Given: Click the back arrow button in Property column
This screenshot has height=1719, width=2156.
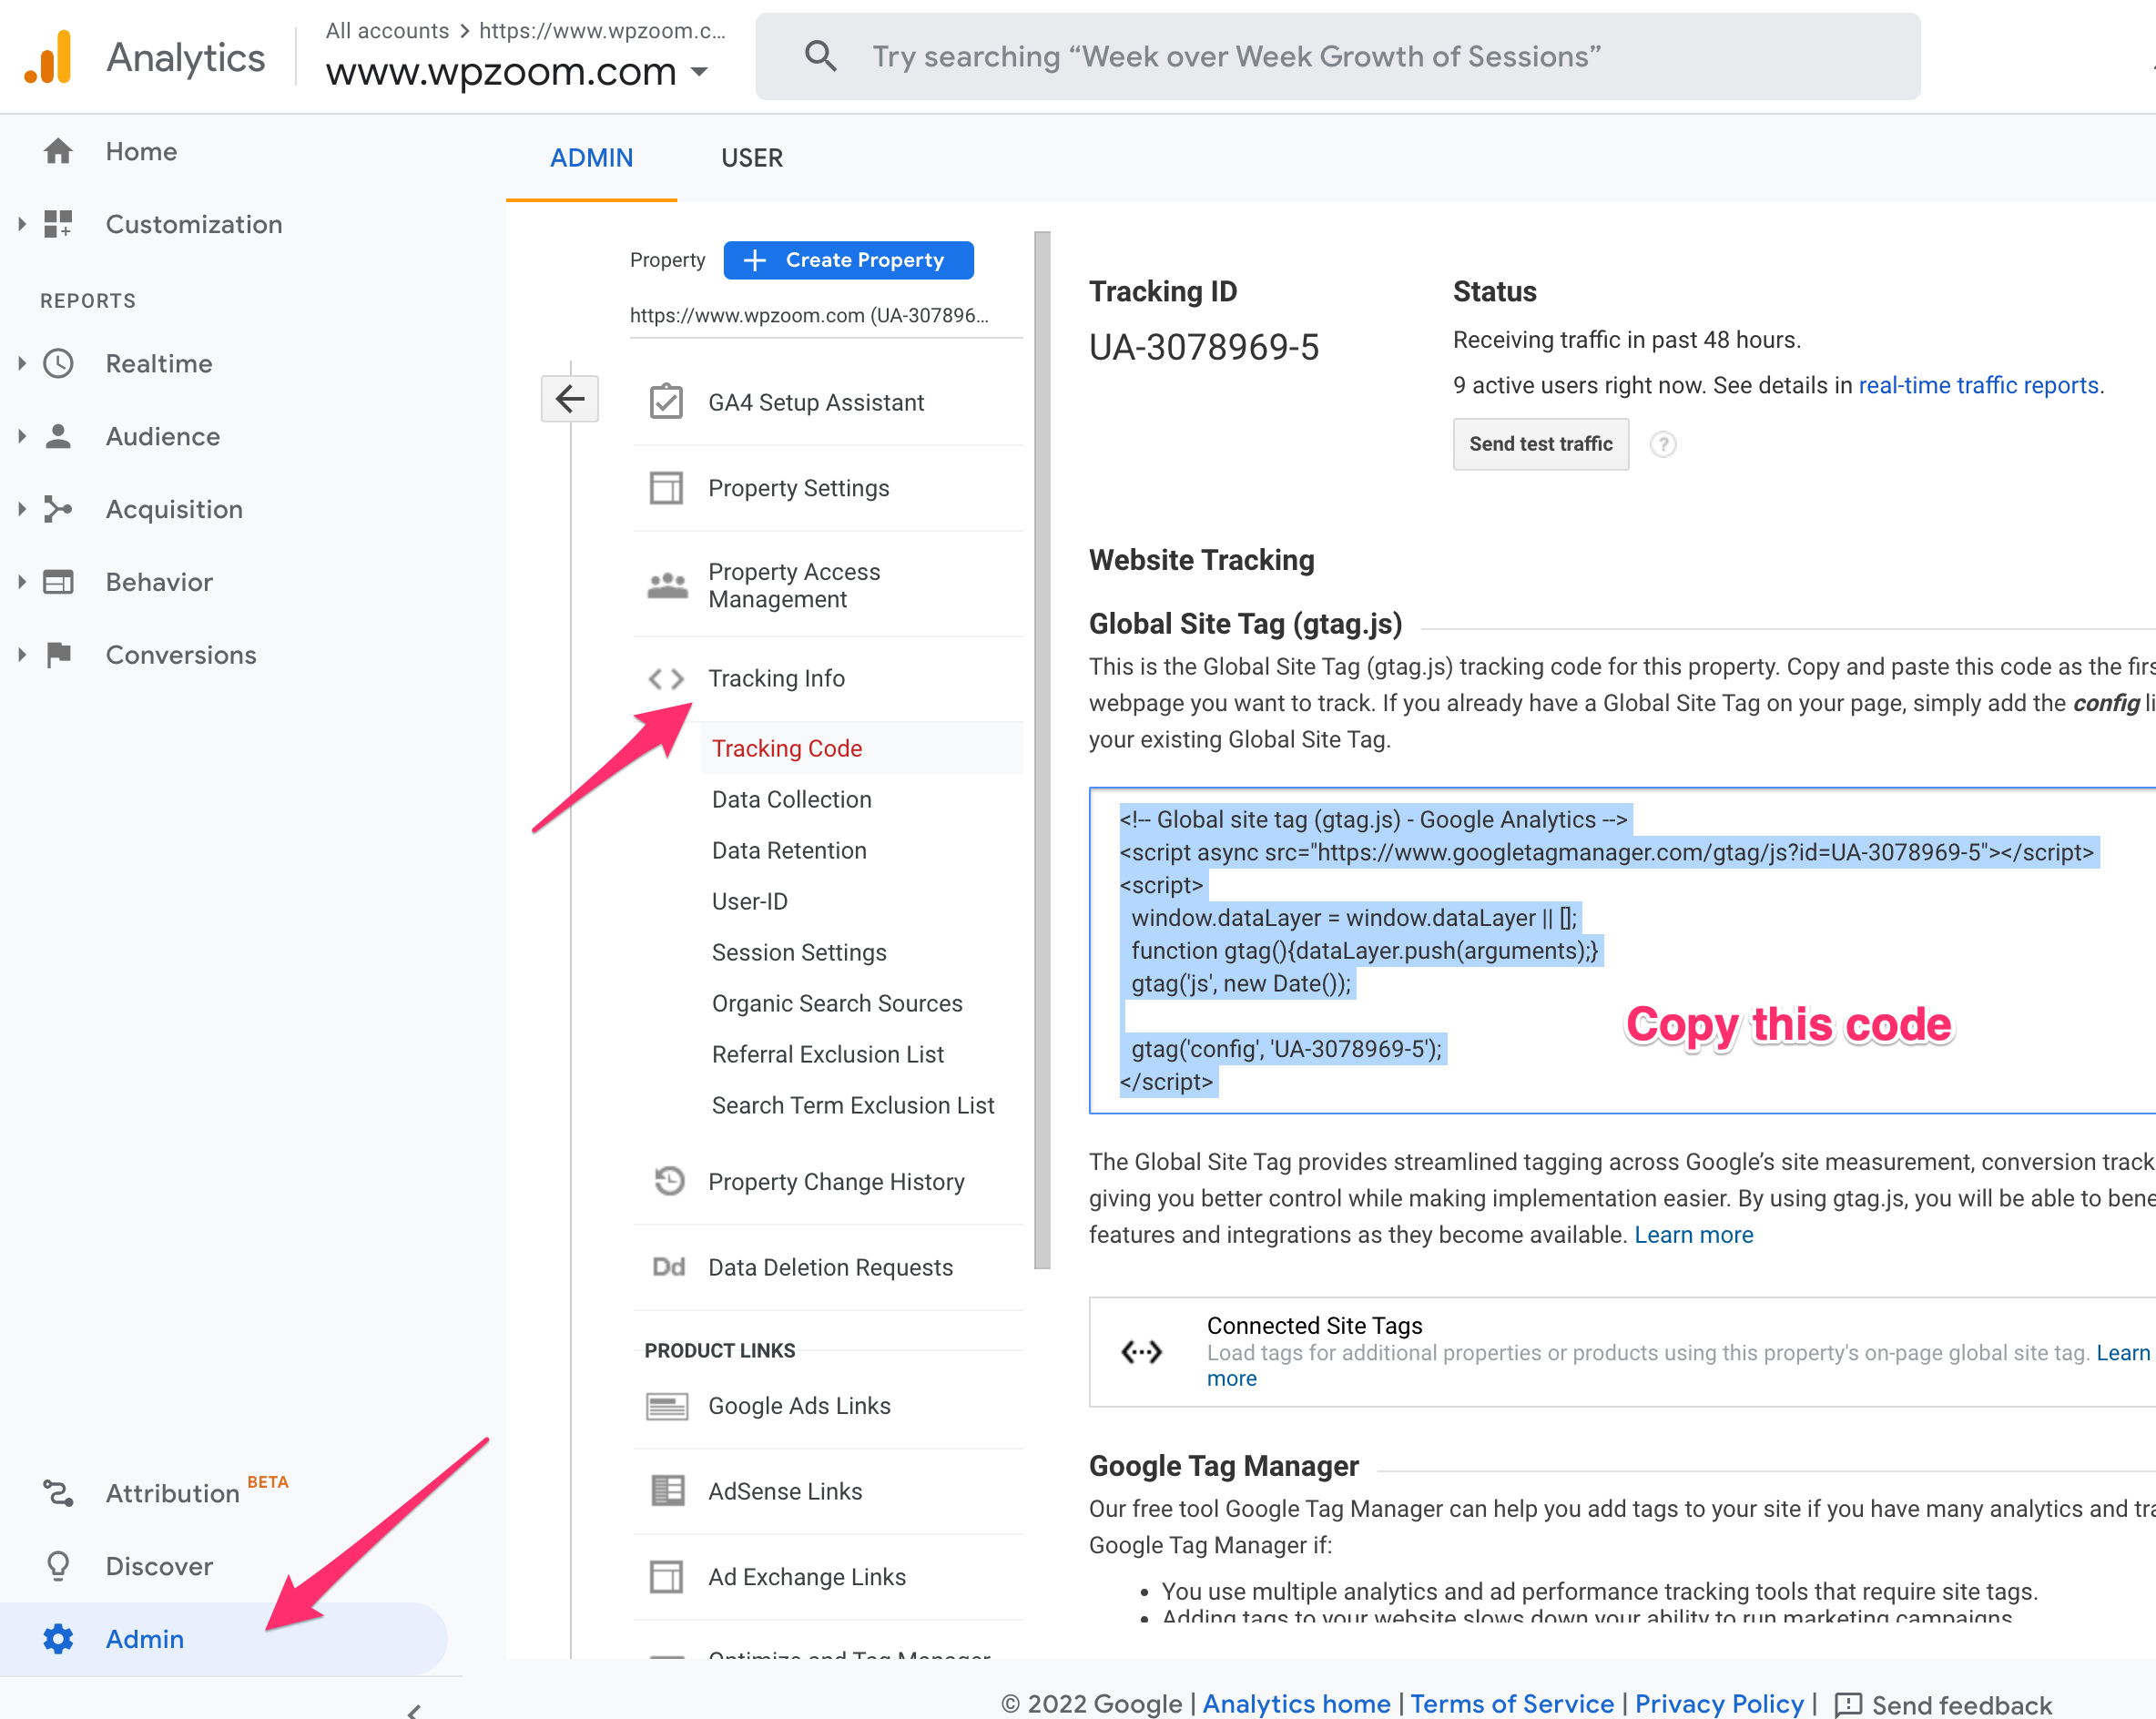Looking at the screenshot, I should (570, 399).
